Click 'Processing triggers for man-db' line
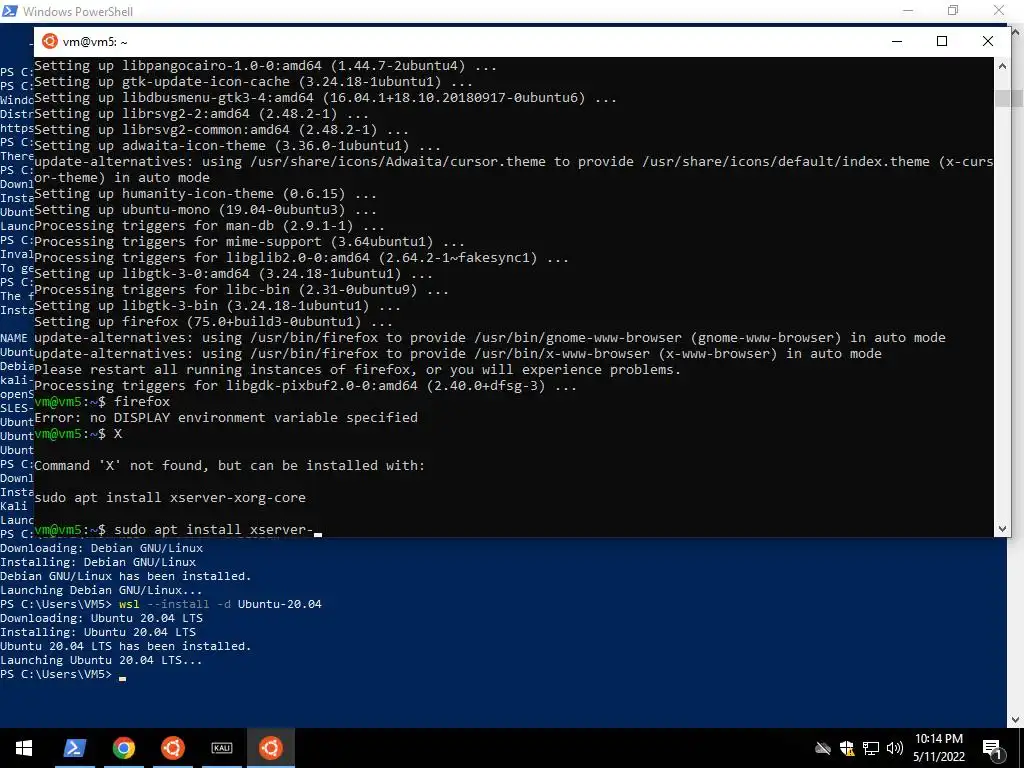 (209, 226)
